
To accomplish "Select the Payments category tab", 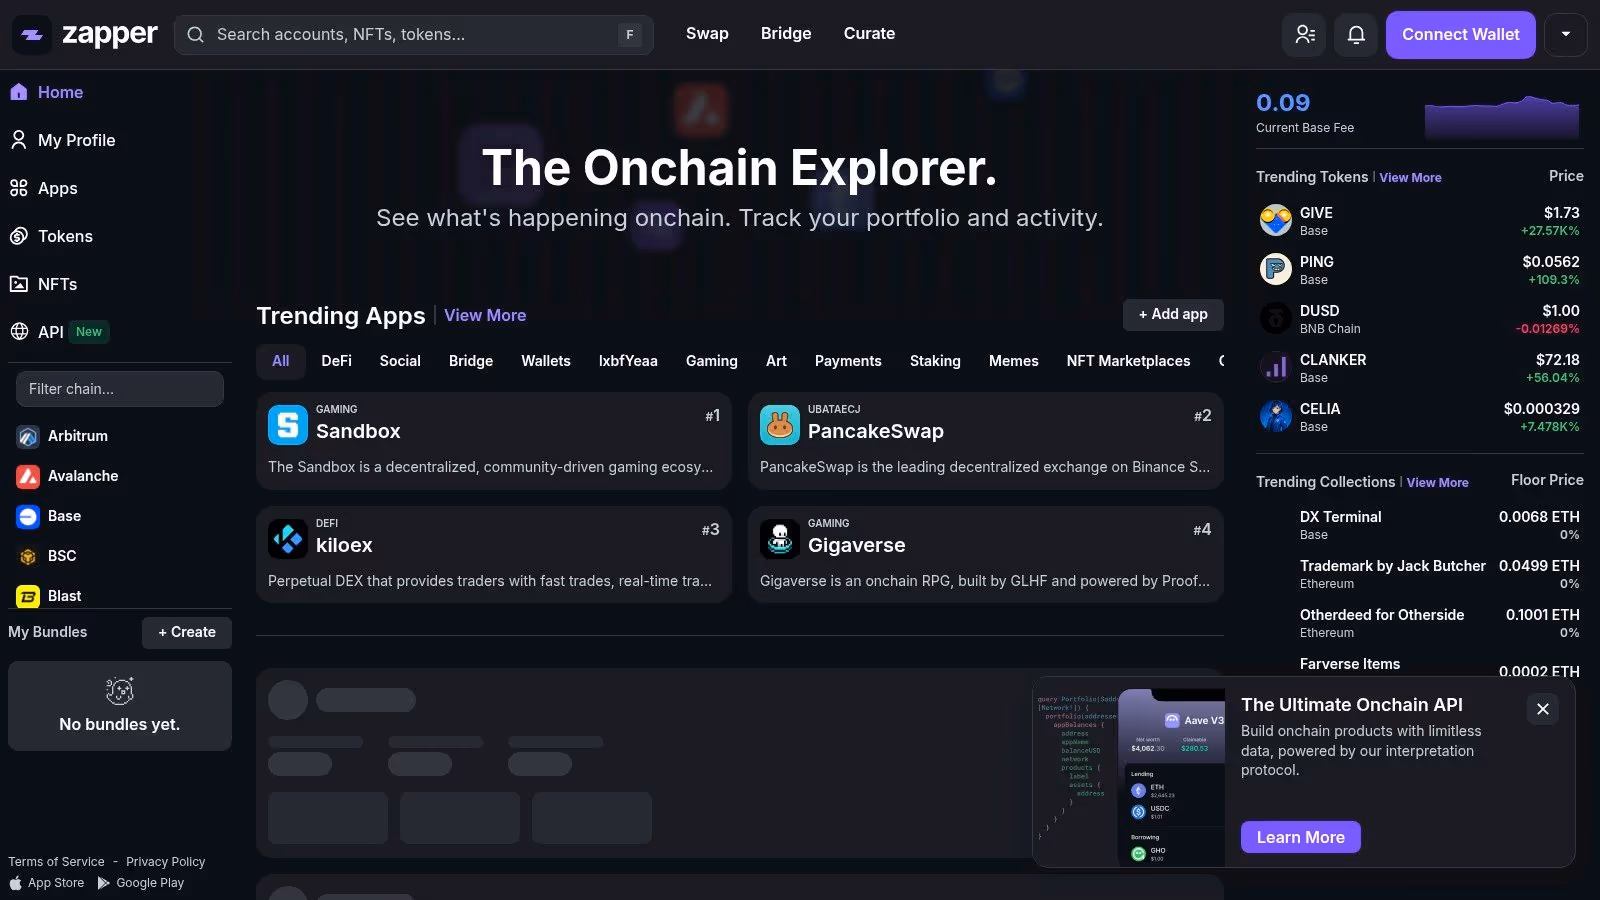I will point(848,361).
